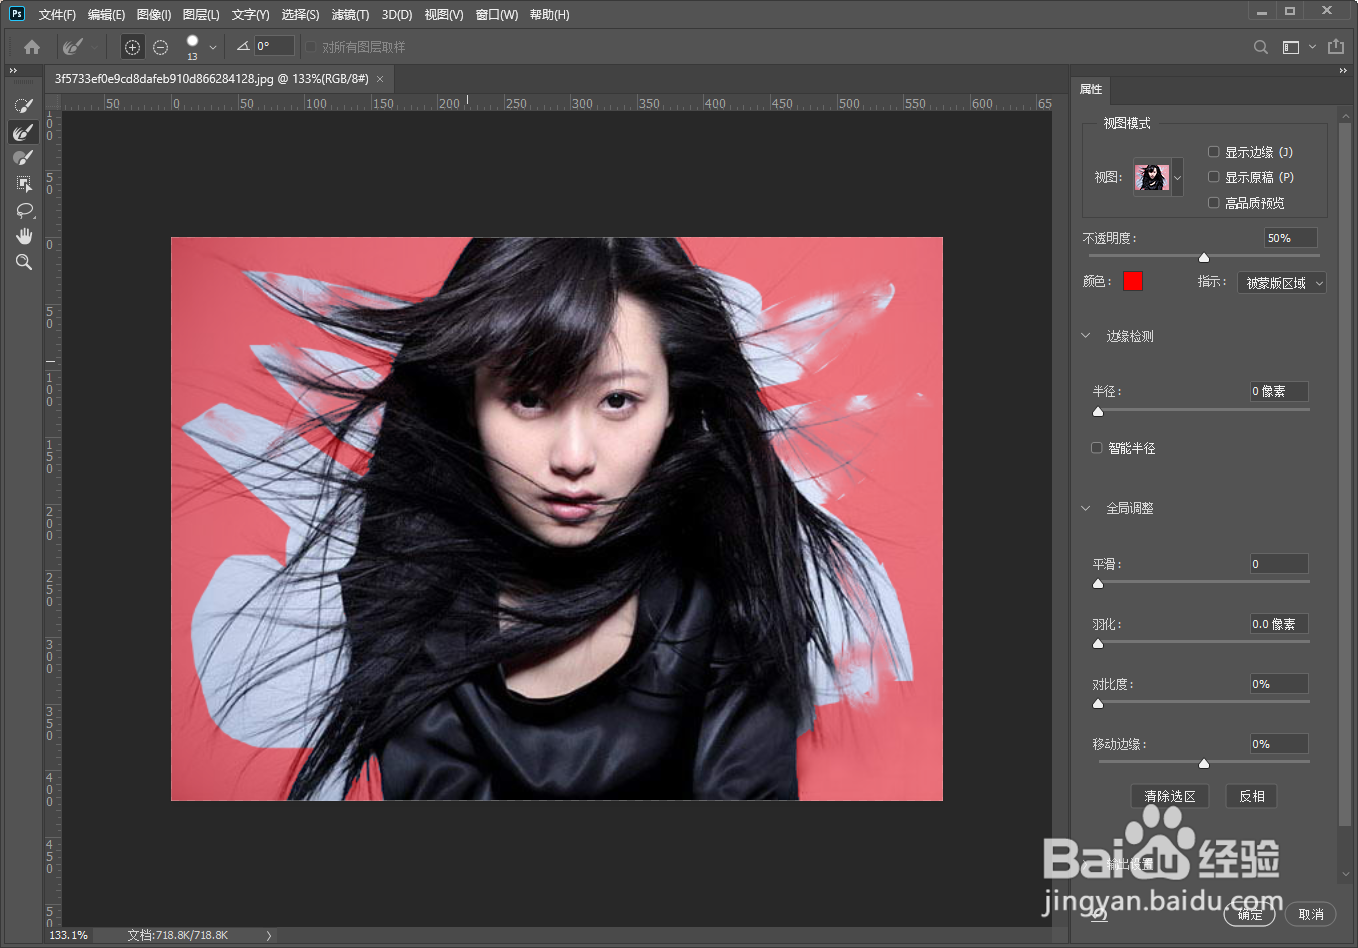Expand the left toolbar double-arrow
The width and height of the screenshot is (1358, 948).
(x=13, y=71)
